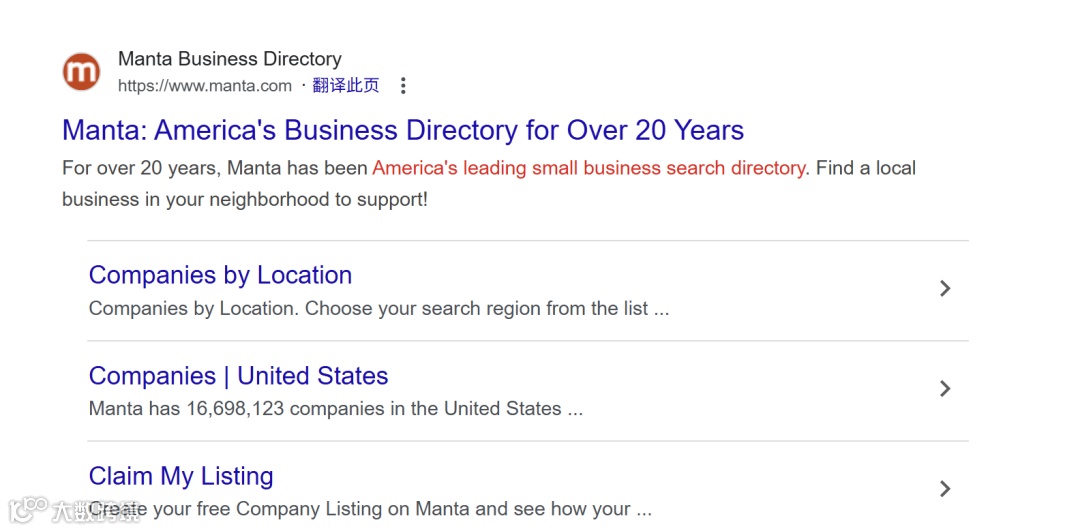Open the Claim My Listing sitelink

pos(181,476)
